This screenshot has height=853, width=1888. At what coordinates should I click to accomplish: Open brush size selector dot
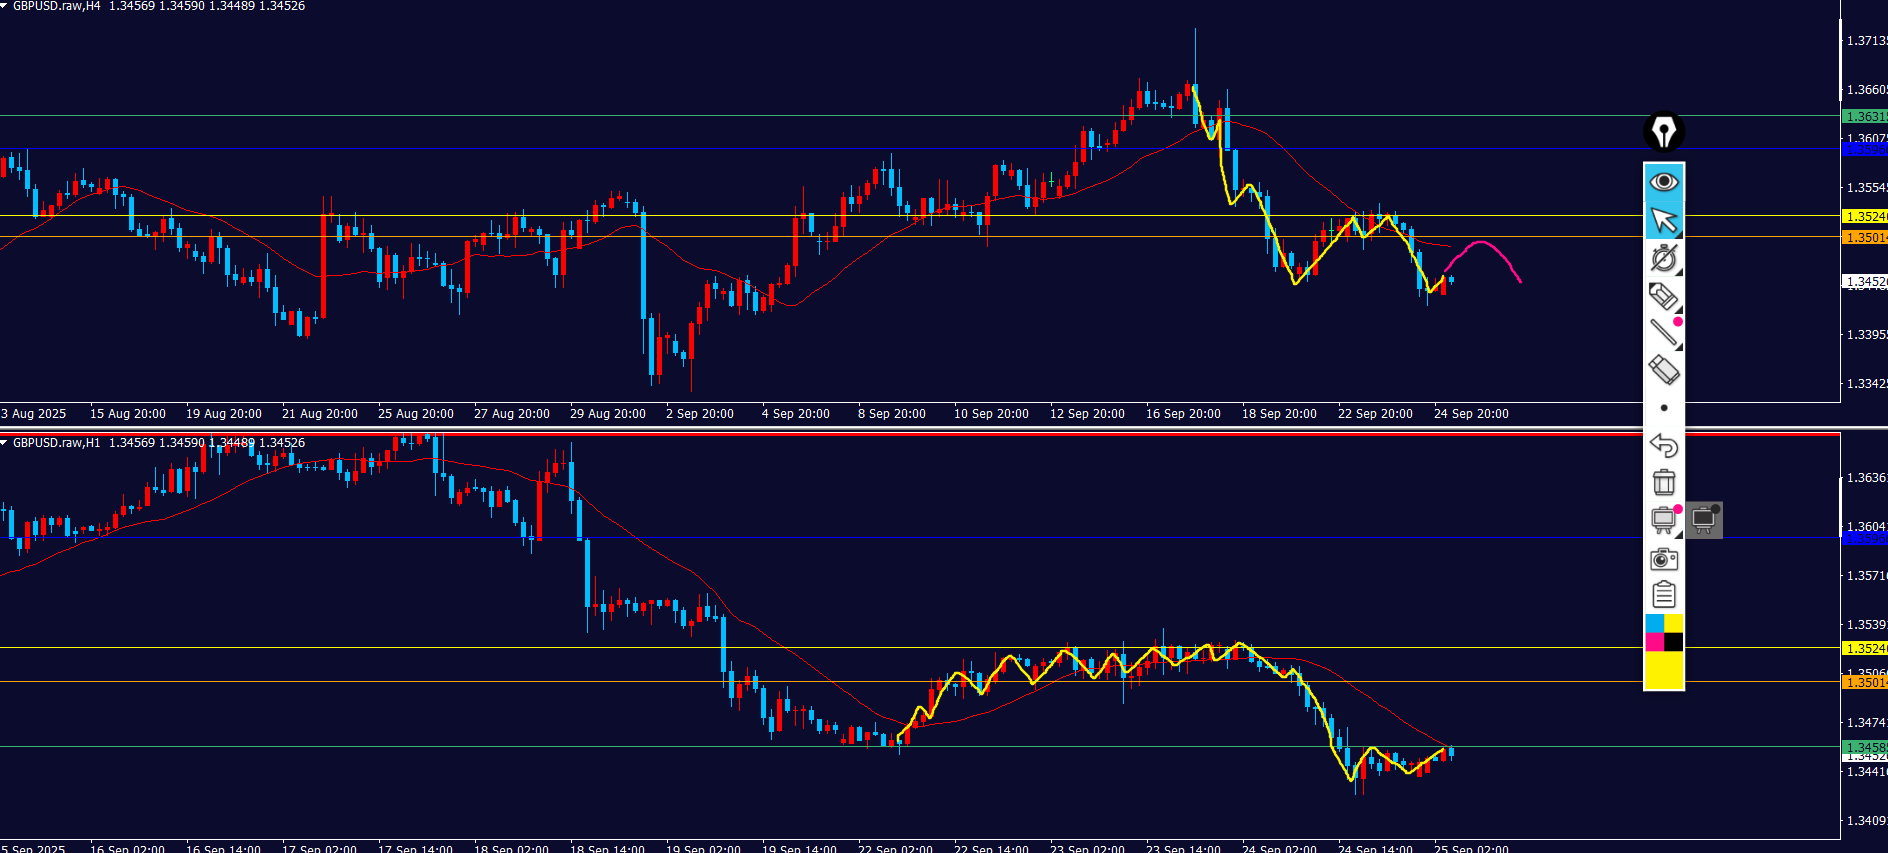(1664, 408)
